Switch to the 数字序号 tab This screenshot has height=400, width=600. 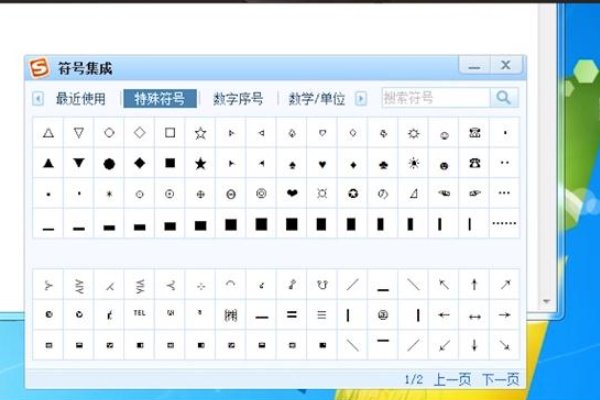click(238, 99)
